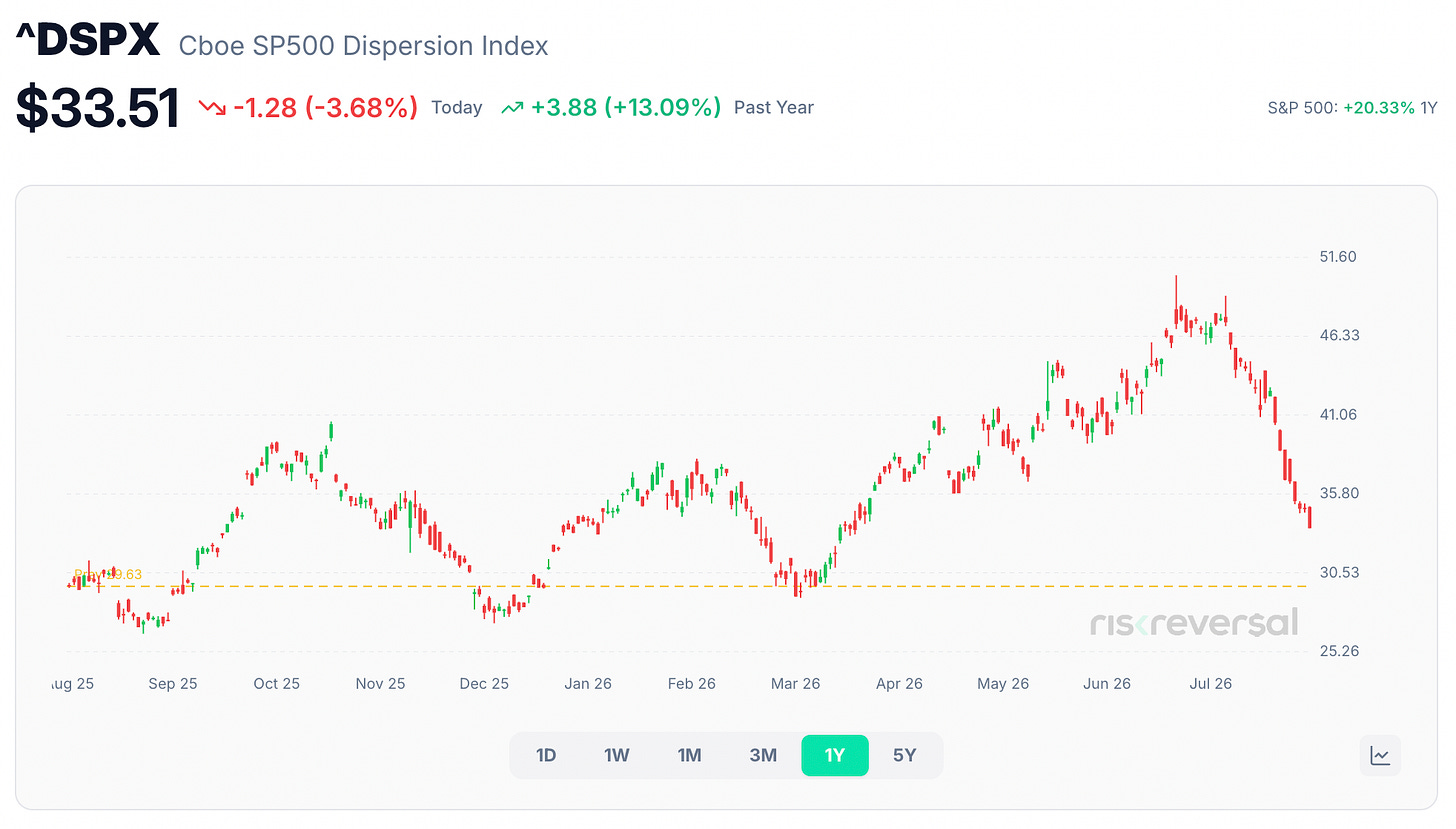Open the chart type icon button
The width and height of the screenshot is (1456, 829).
pyautogui.click(x=1380, y=756)
